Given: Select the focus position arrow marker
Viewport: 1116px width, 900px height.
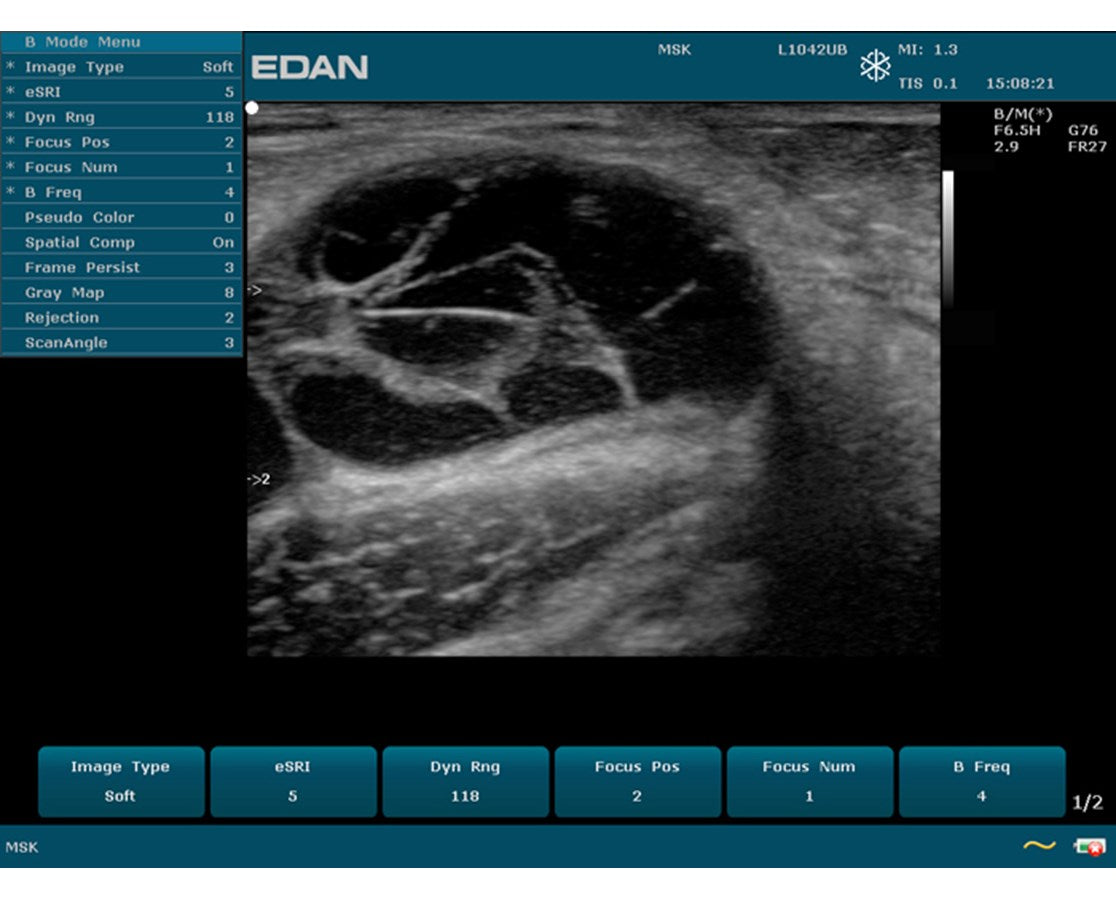Looking at the screenshot, I should [x=254, y=290].
